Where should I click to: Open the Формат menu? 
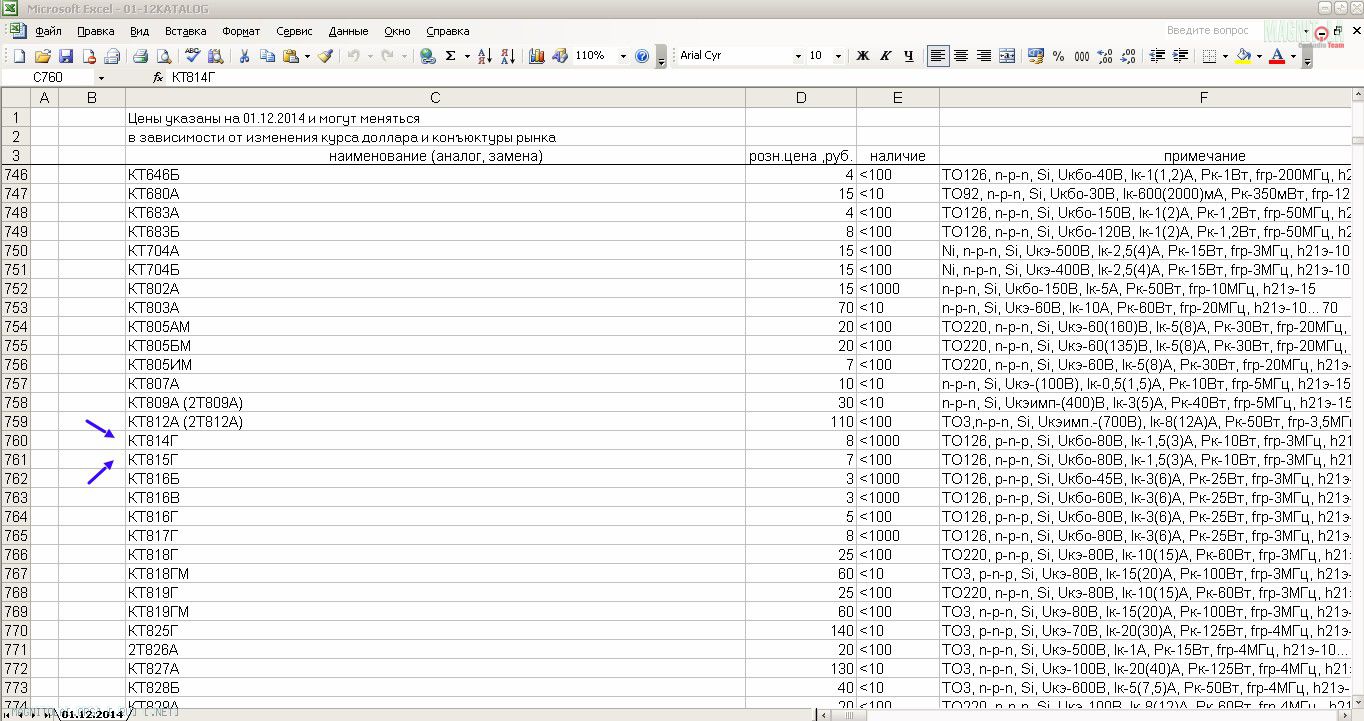click(240, 31)
